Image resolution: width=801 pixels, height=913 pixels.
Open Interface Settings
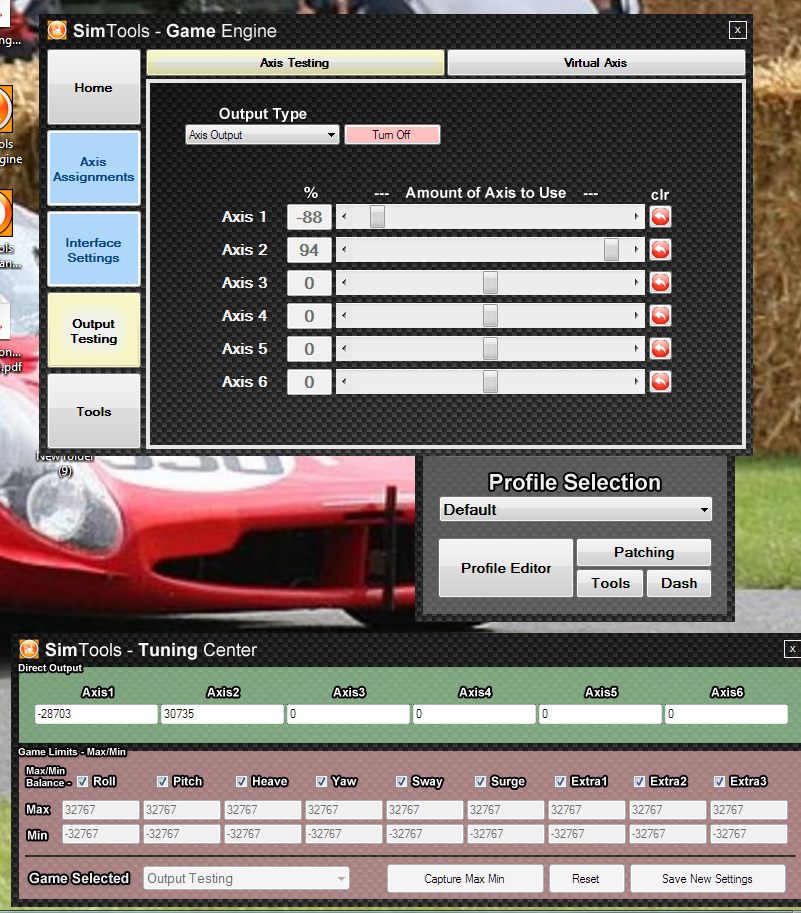(94, 250)
